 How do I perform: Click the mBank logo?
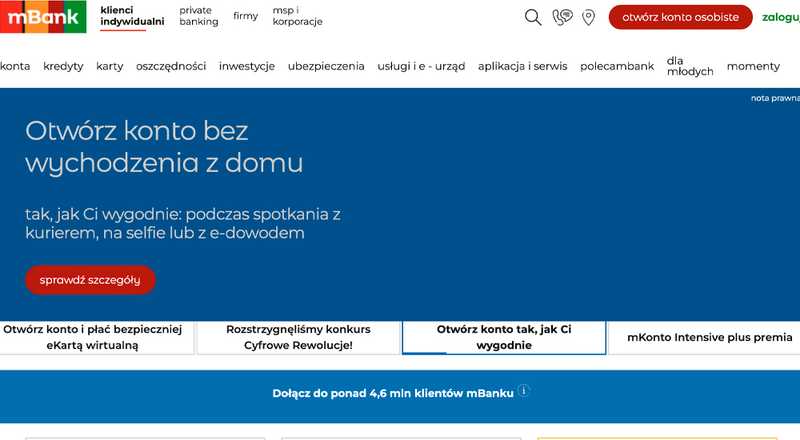(x=43, y=16)
